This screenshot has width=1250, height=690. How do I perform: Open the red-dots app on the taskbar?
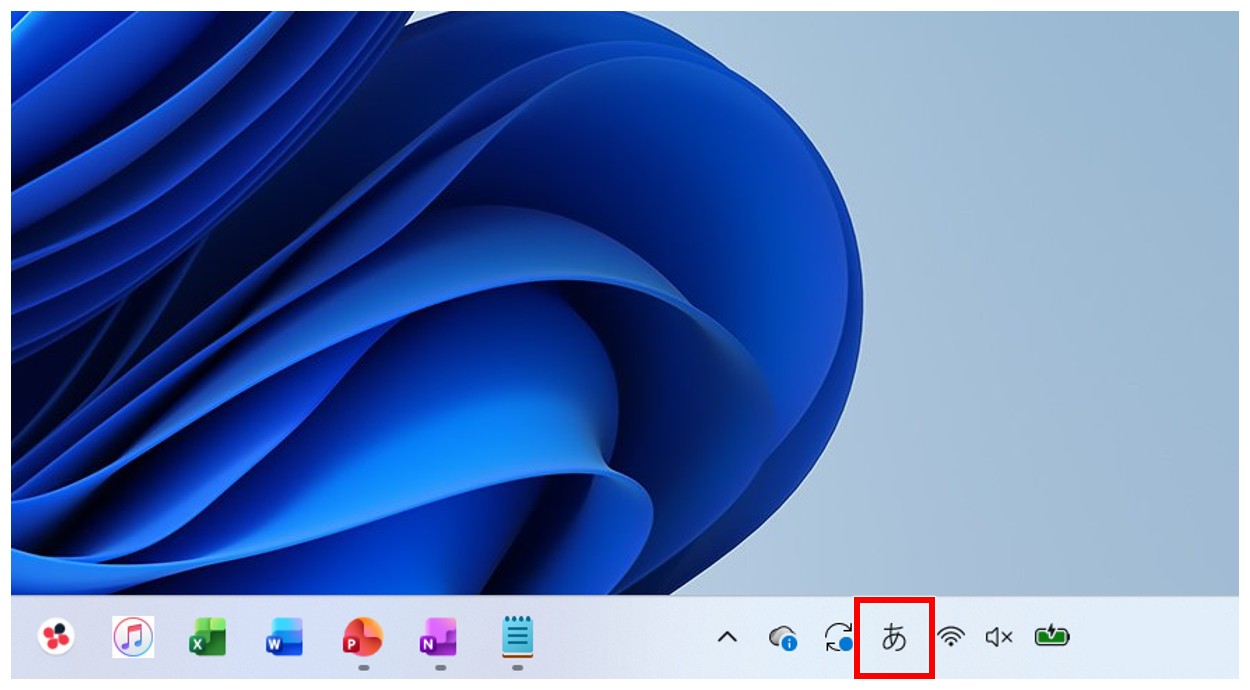click(56, 636)
